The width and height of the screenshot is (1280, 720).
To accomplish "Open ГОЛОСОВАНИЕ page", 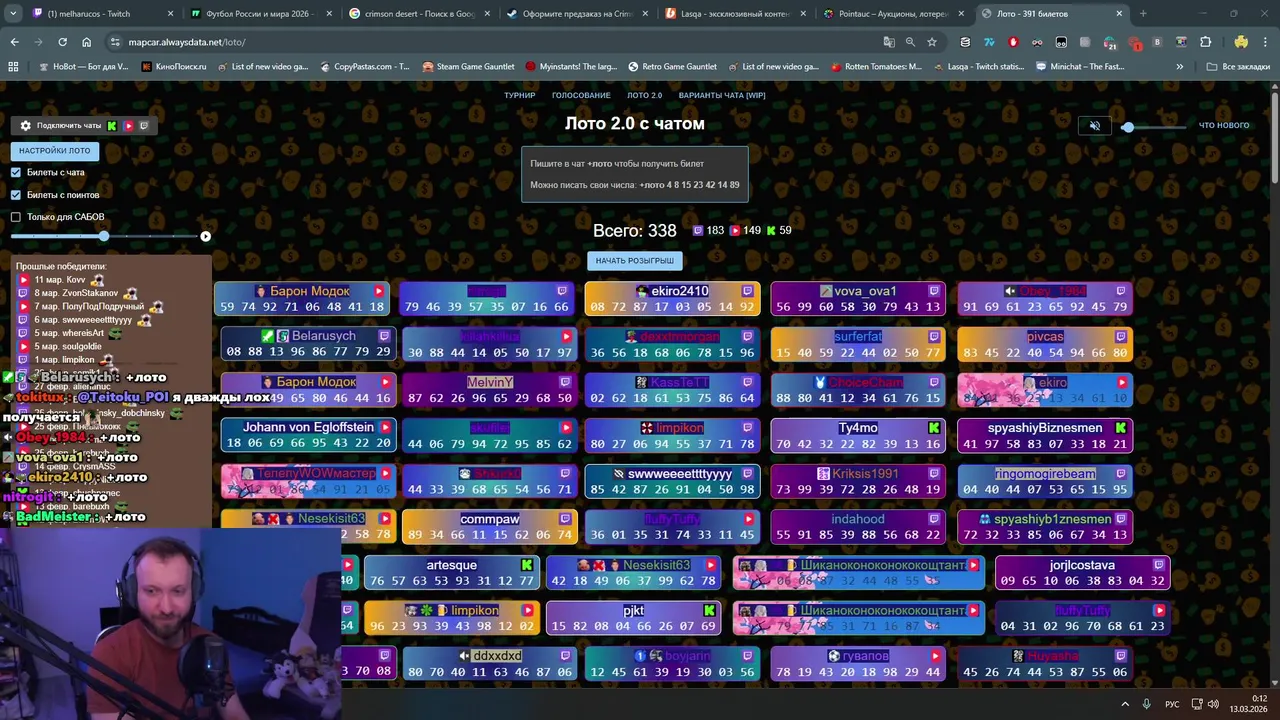I will (581, 95).
